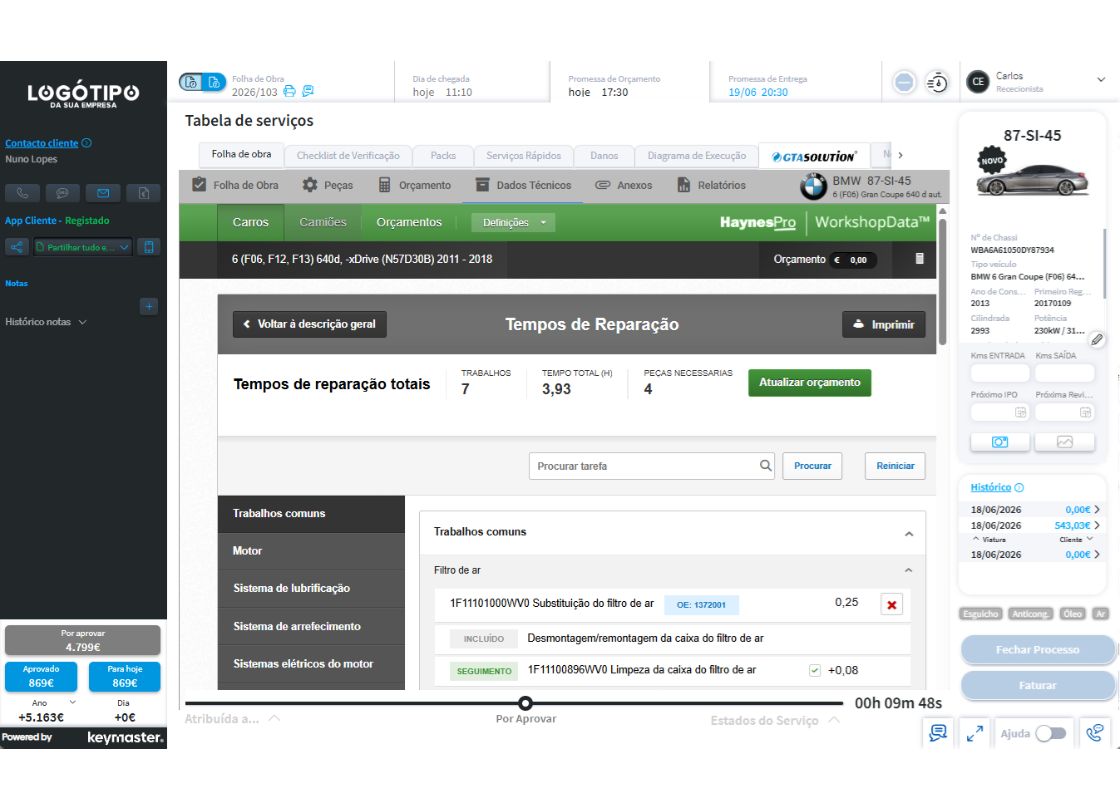Add a new note with the plus icon

coord(149,306)
